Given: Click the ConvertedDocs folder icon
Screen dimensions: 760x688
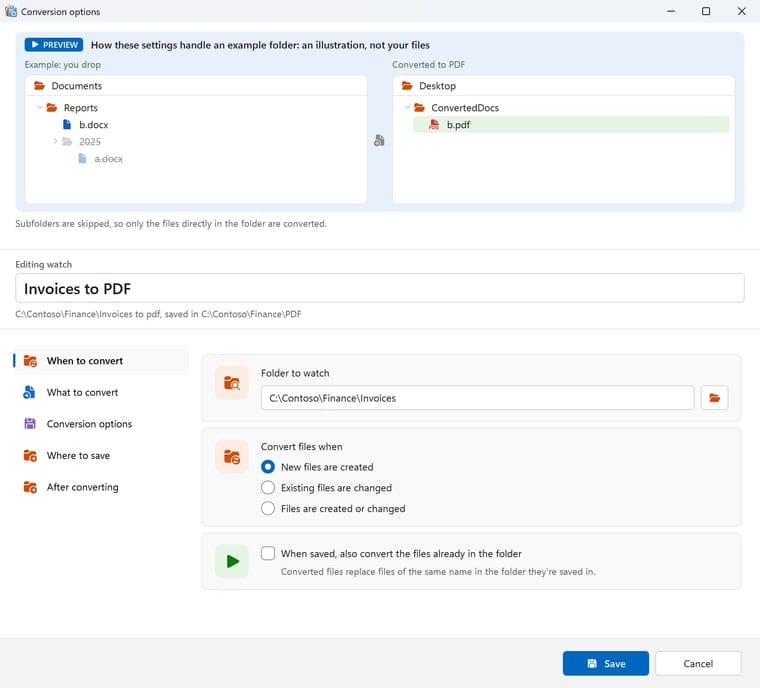Looking at the screenshot, I should pos(420,108).
